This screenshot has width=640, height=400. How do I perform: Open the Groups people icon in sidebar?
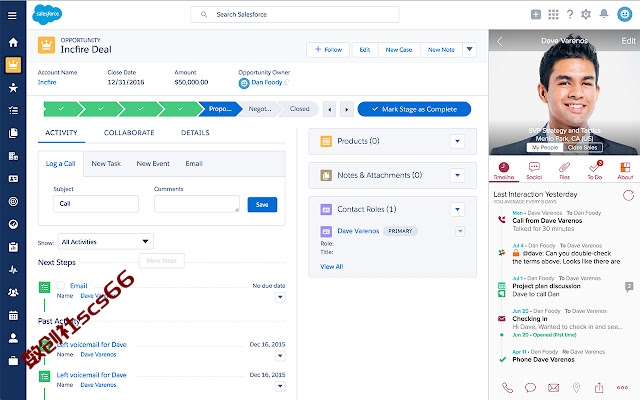click(x=13, y=292)
